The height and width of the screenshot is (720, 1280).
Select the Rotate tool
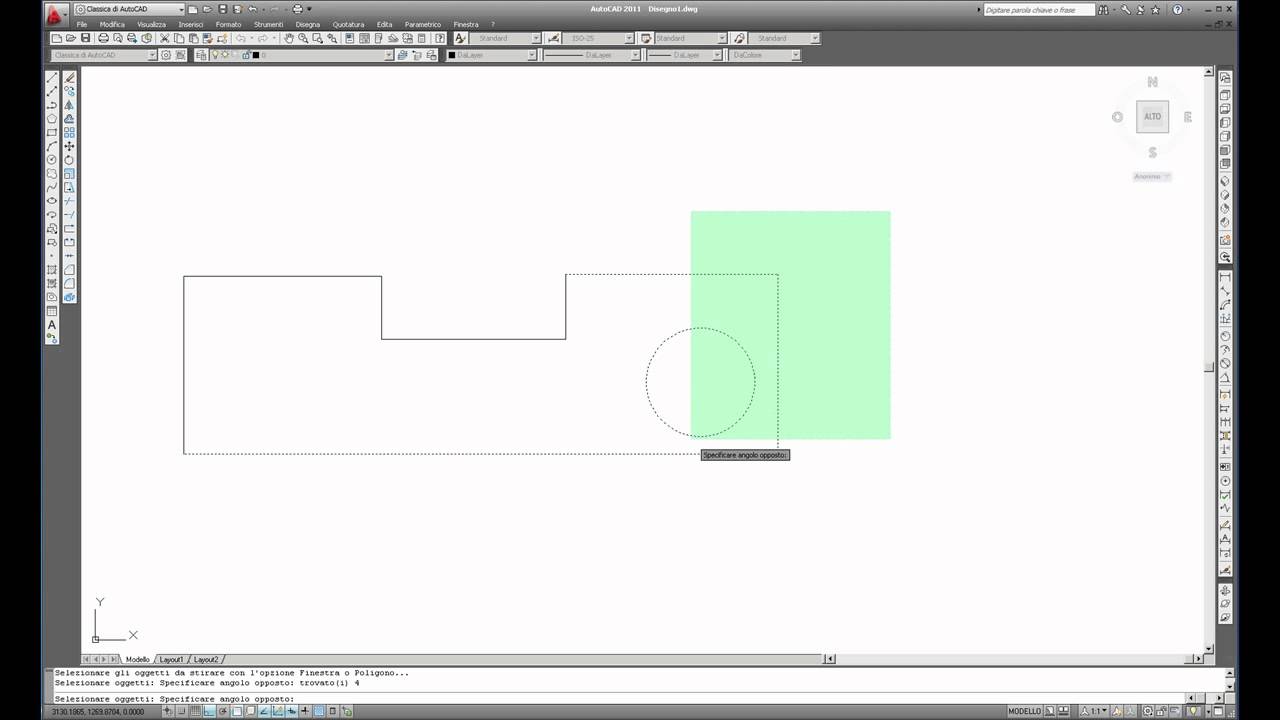coord(69,160)
